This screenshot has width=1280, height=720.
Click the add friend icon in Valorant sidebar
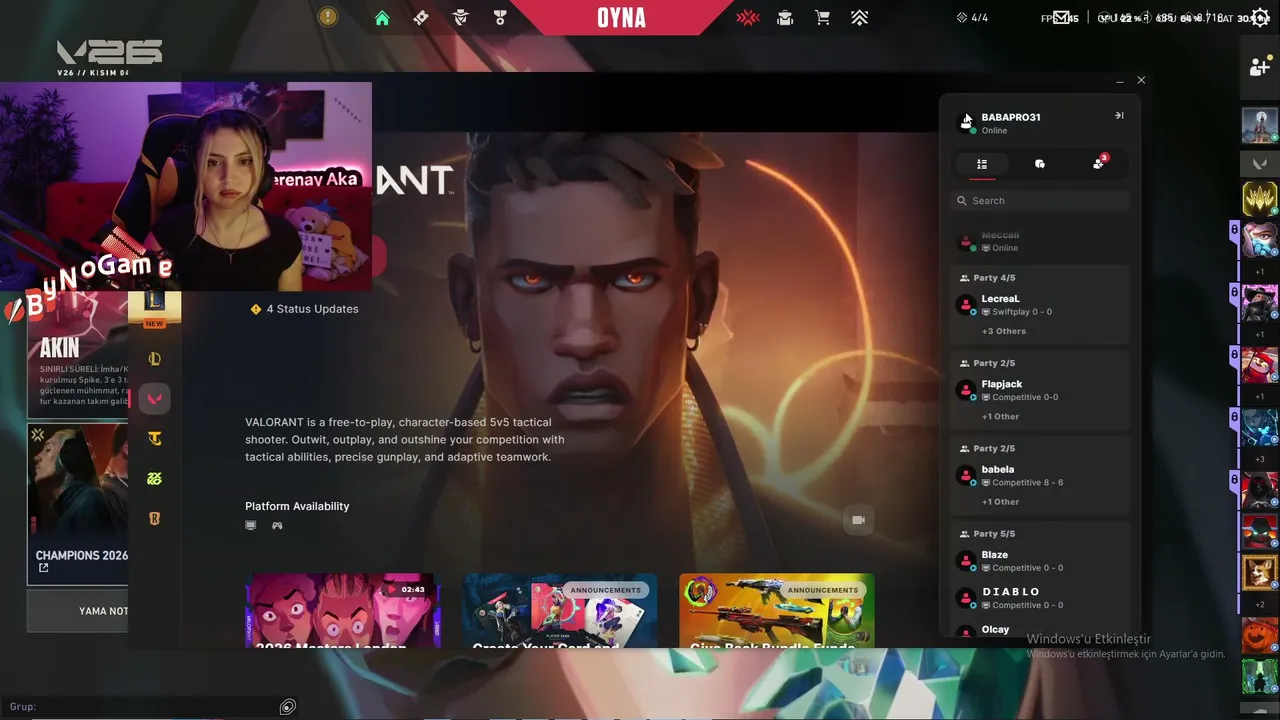tap(1260, 67)
